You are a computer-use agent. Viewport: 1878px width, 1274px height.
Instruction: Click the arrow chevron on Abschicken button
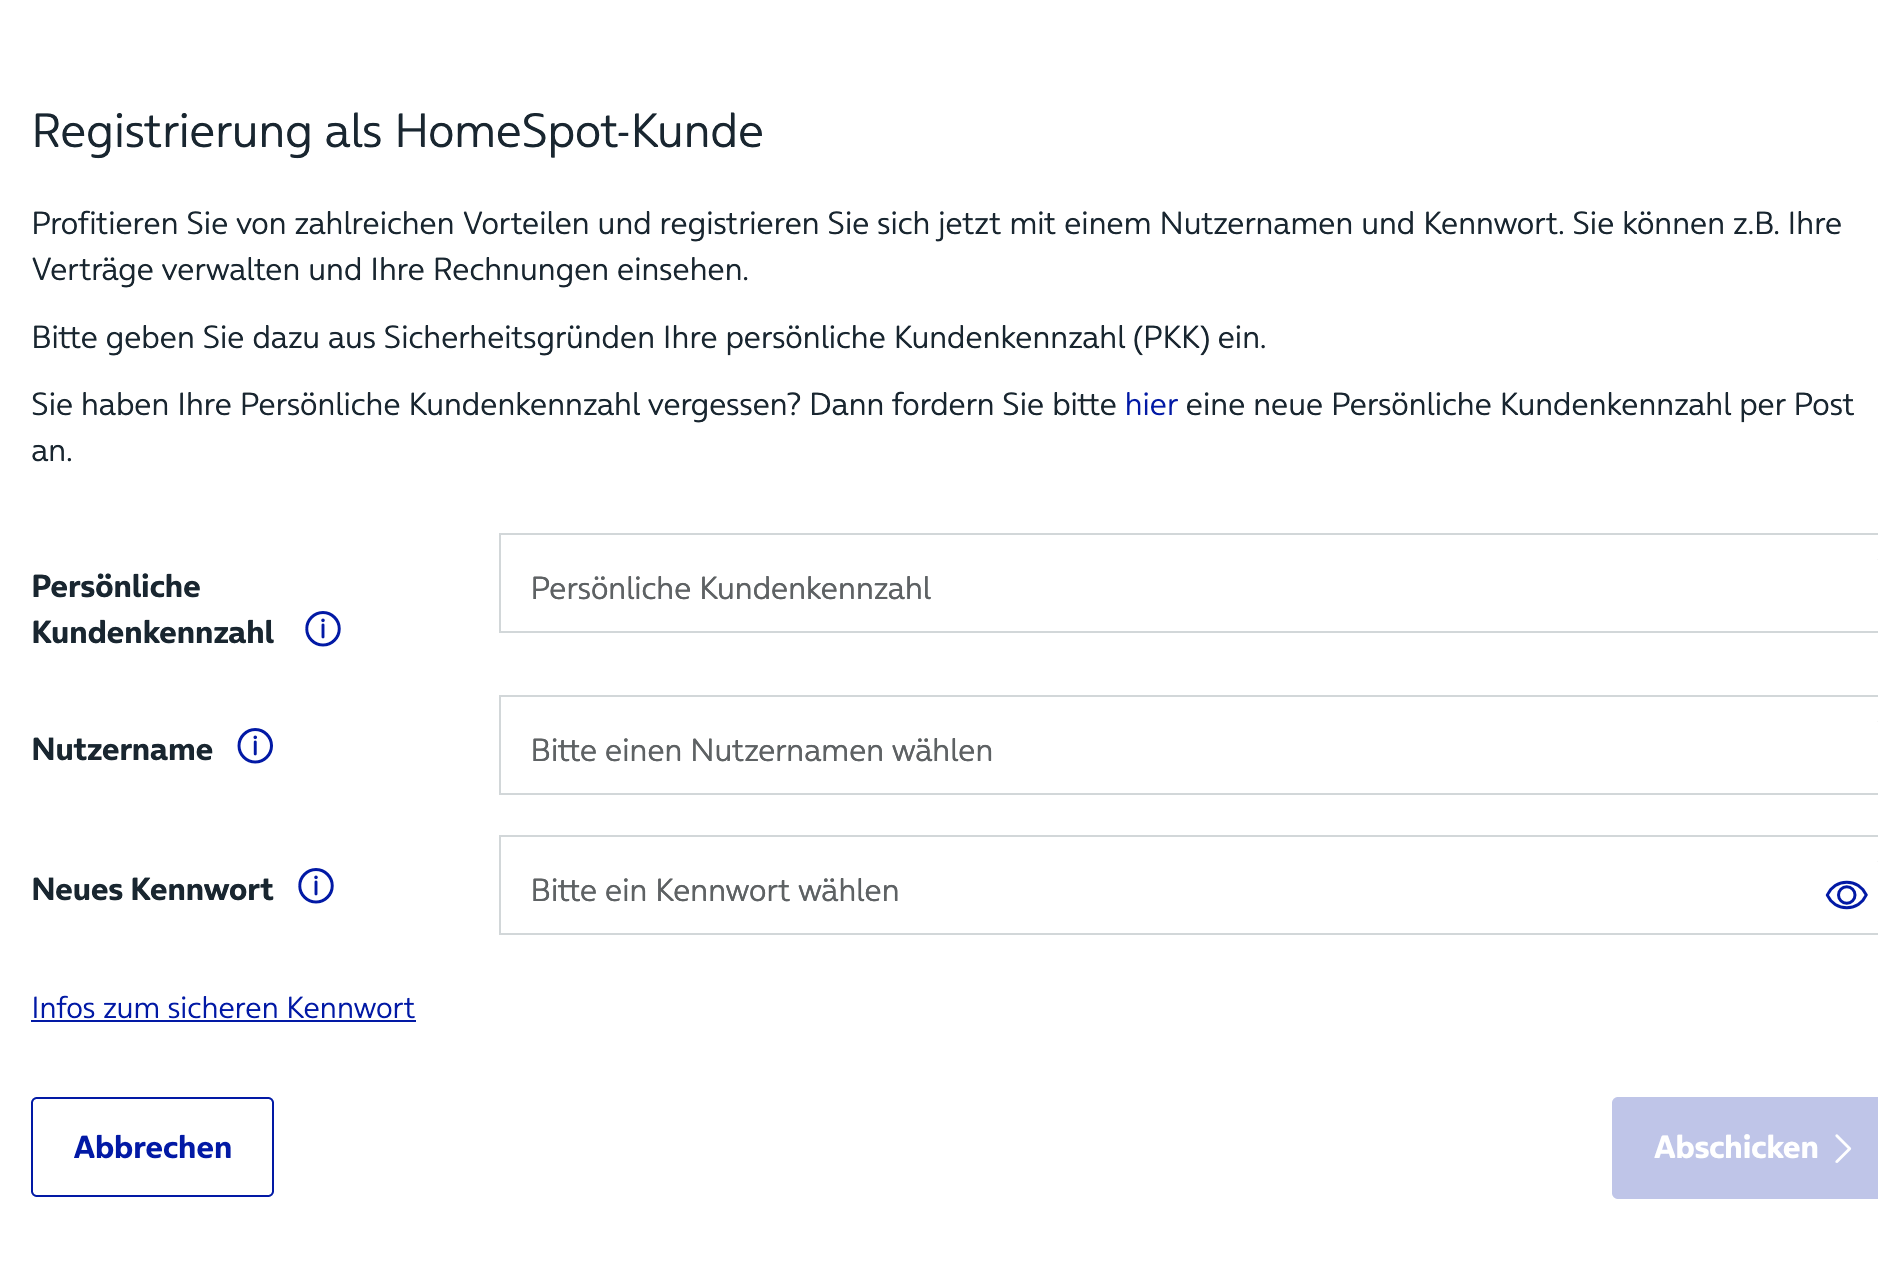(x=1843, y=1148)
